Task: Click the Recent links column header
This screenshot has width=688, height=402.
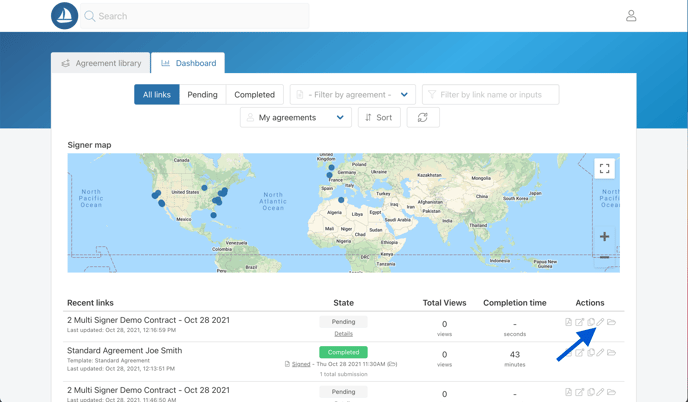Action: [90, 303]
